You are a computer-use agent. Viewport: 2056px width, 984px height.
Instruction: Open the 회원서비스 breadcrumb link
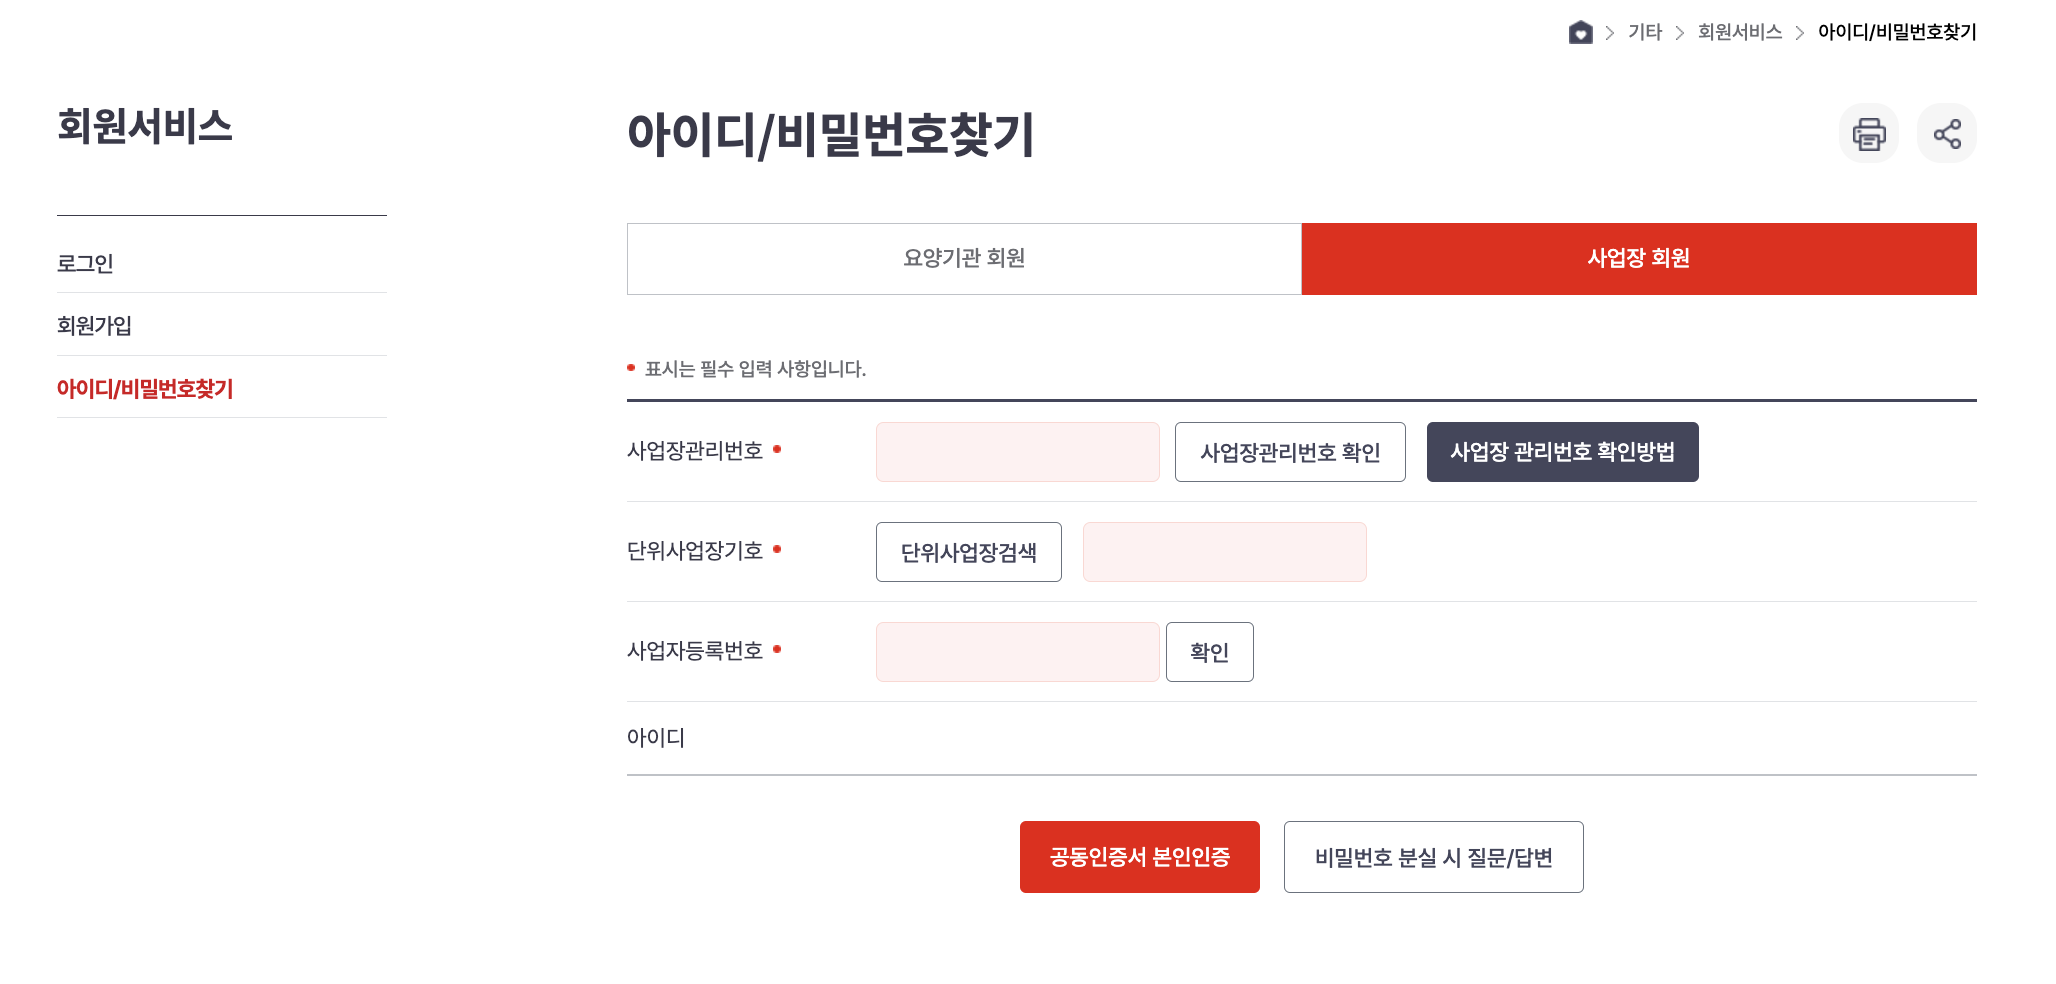click(1739, 32)
